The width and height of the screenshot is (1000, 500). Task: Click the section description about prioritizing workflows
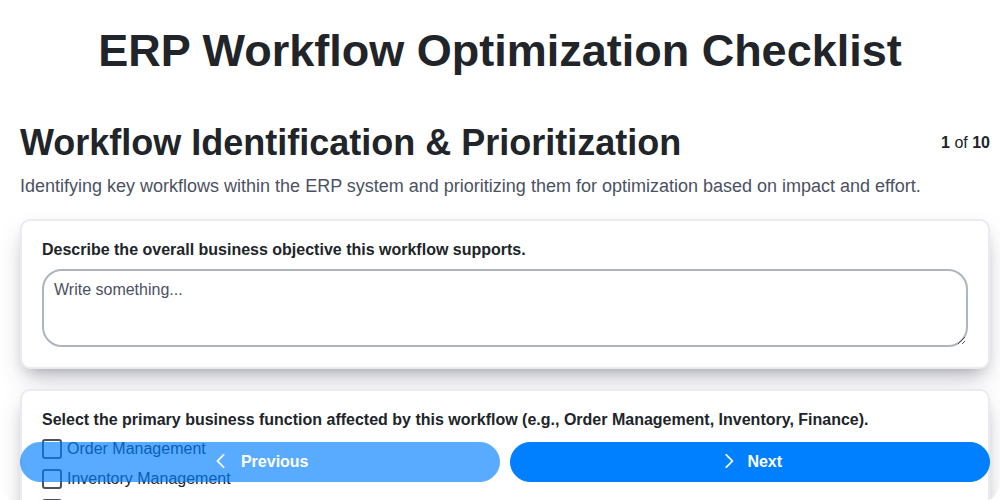(470, 186)
